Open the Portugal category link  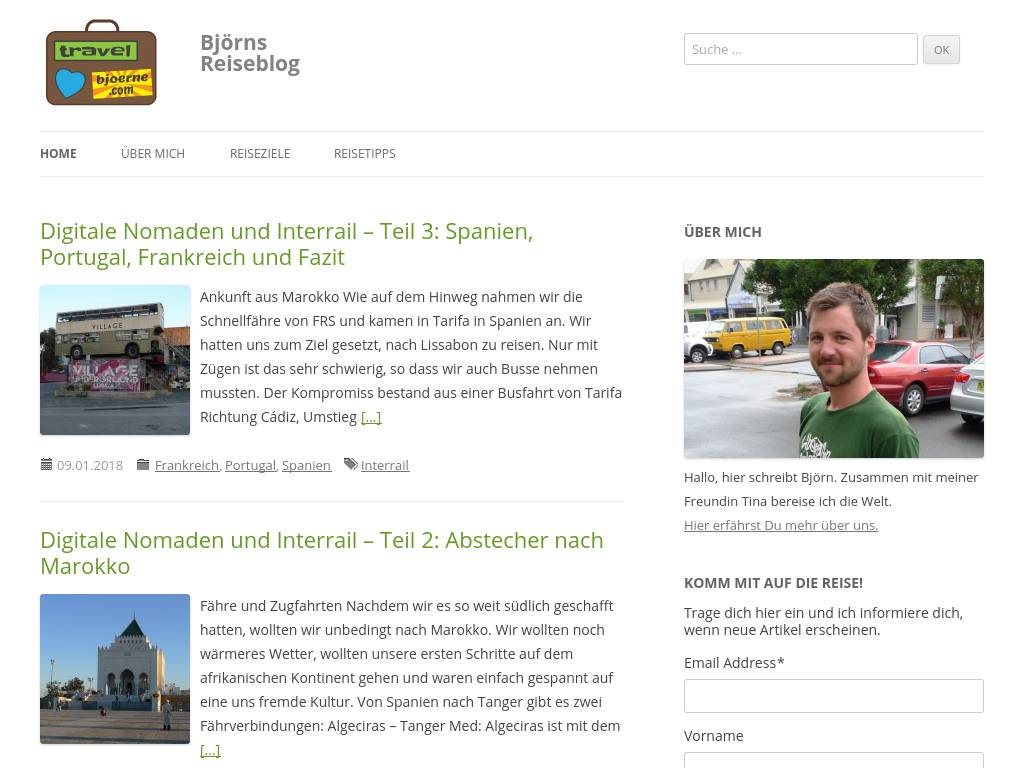251,465
